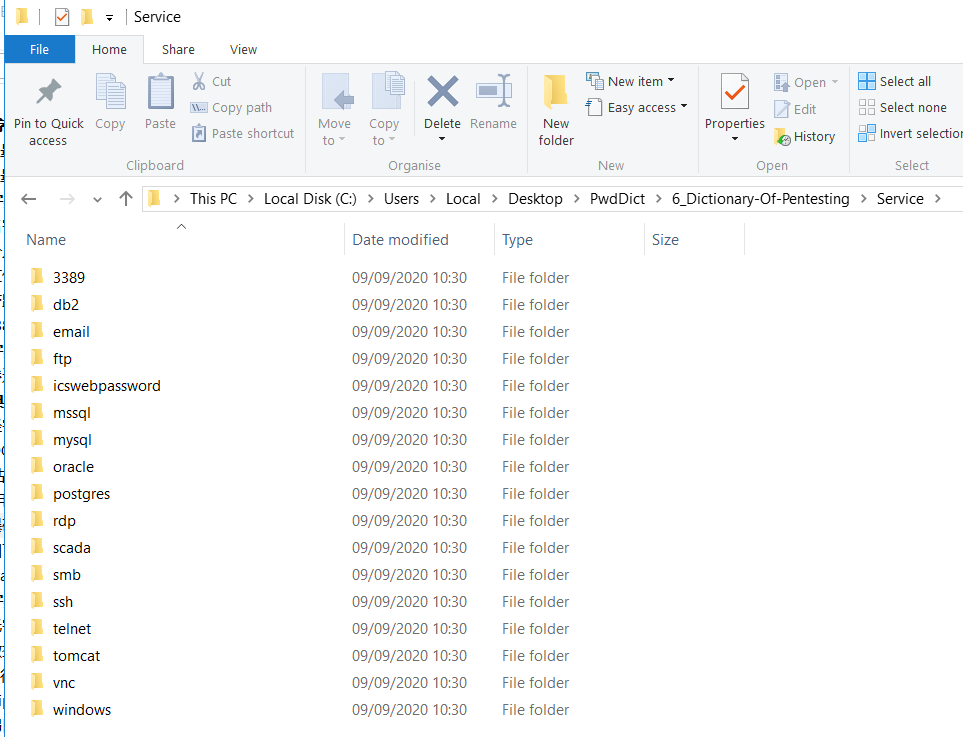Click Invert selection option
963x737 pixels.
pos(910,134)
